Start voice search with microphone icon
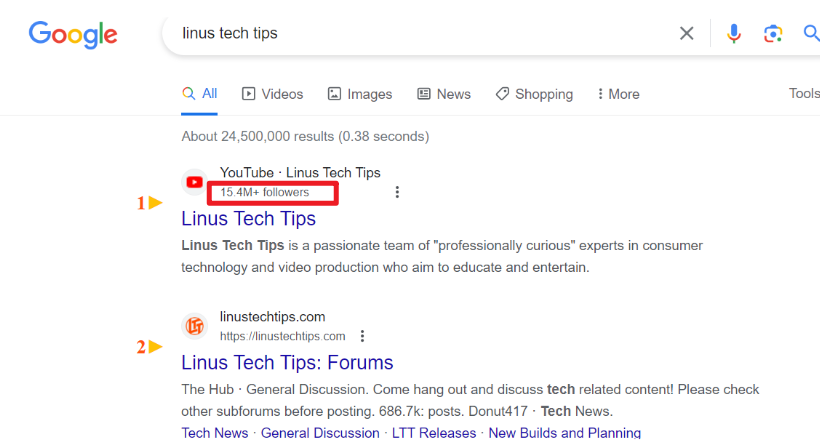820x442 pixels. point(734,34)
